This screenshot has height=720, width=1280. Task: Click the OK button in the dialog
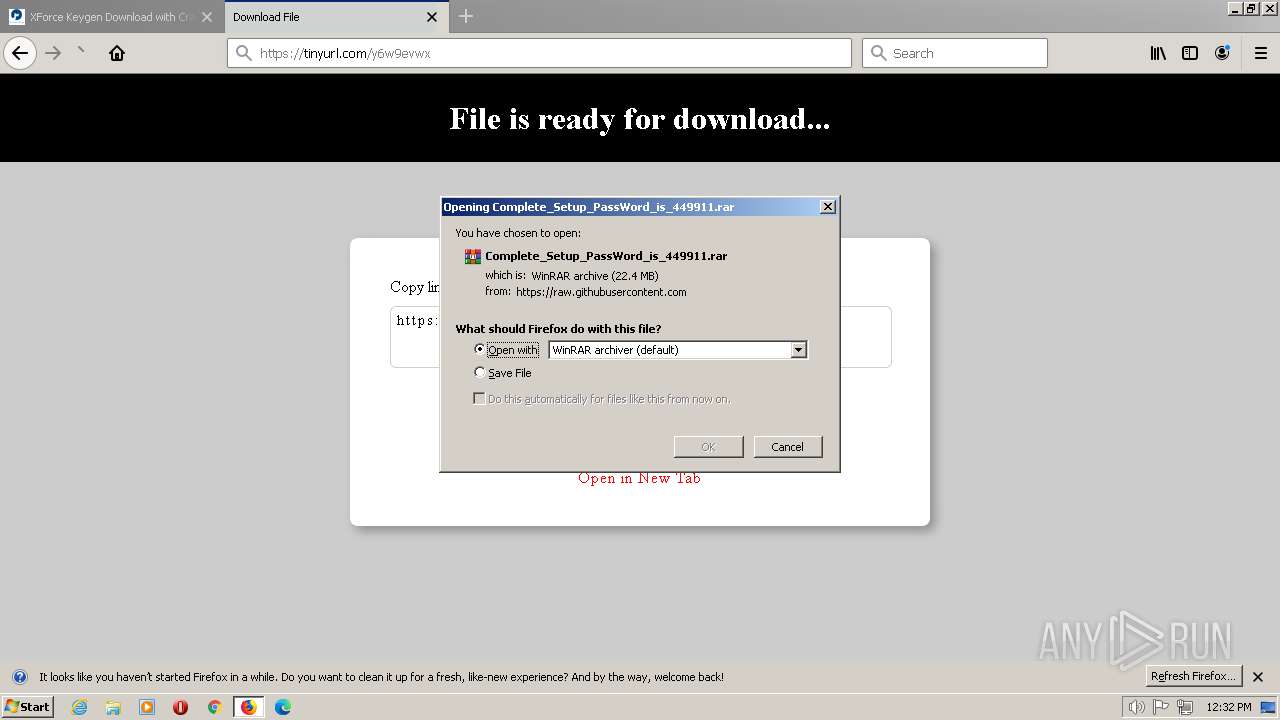coord(708,447)
